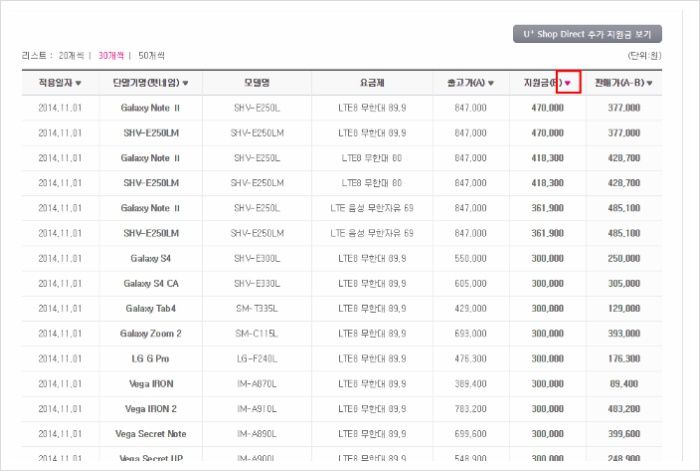Click 출고가 value 605,000
This screenshot has height=471, width=700.
[x=471, y=283]
